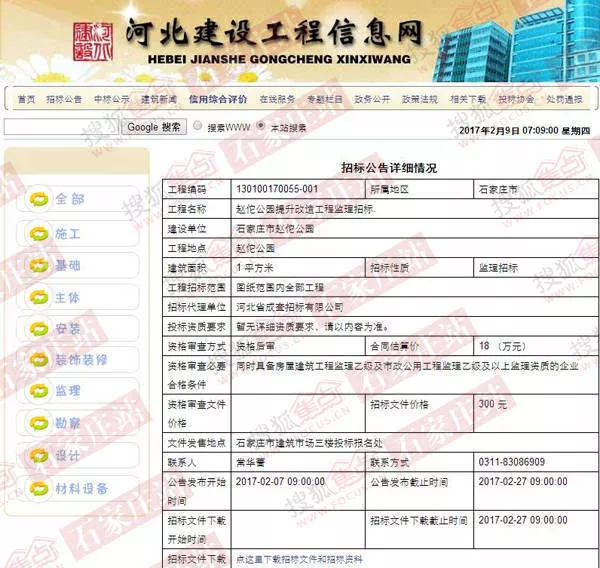The image size is (600, 568).
Task: Select the 本站搜索 radio button
Action: tap(261, 128)
